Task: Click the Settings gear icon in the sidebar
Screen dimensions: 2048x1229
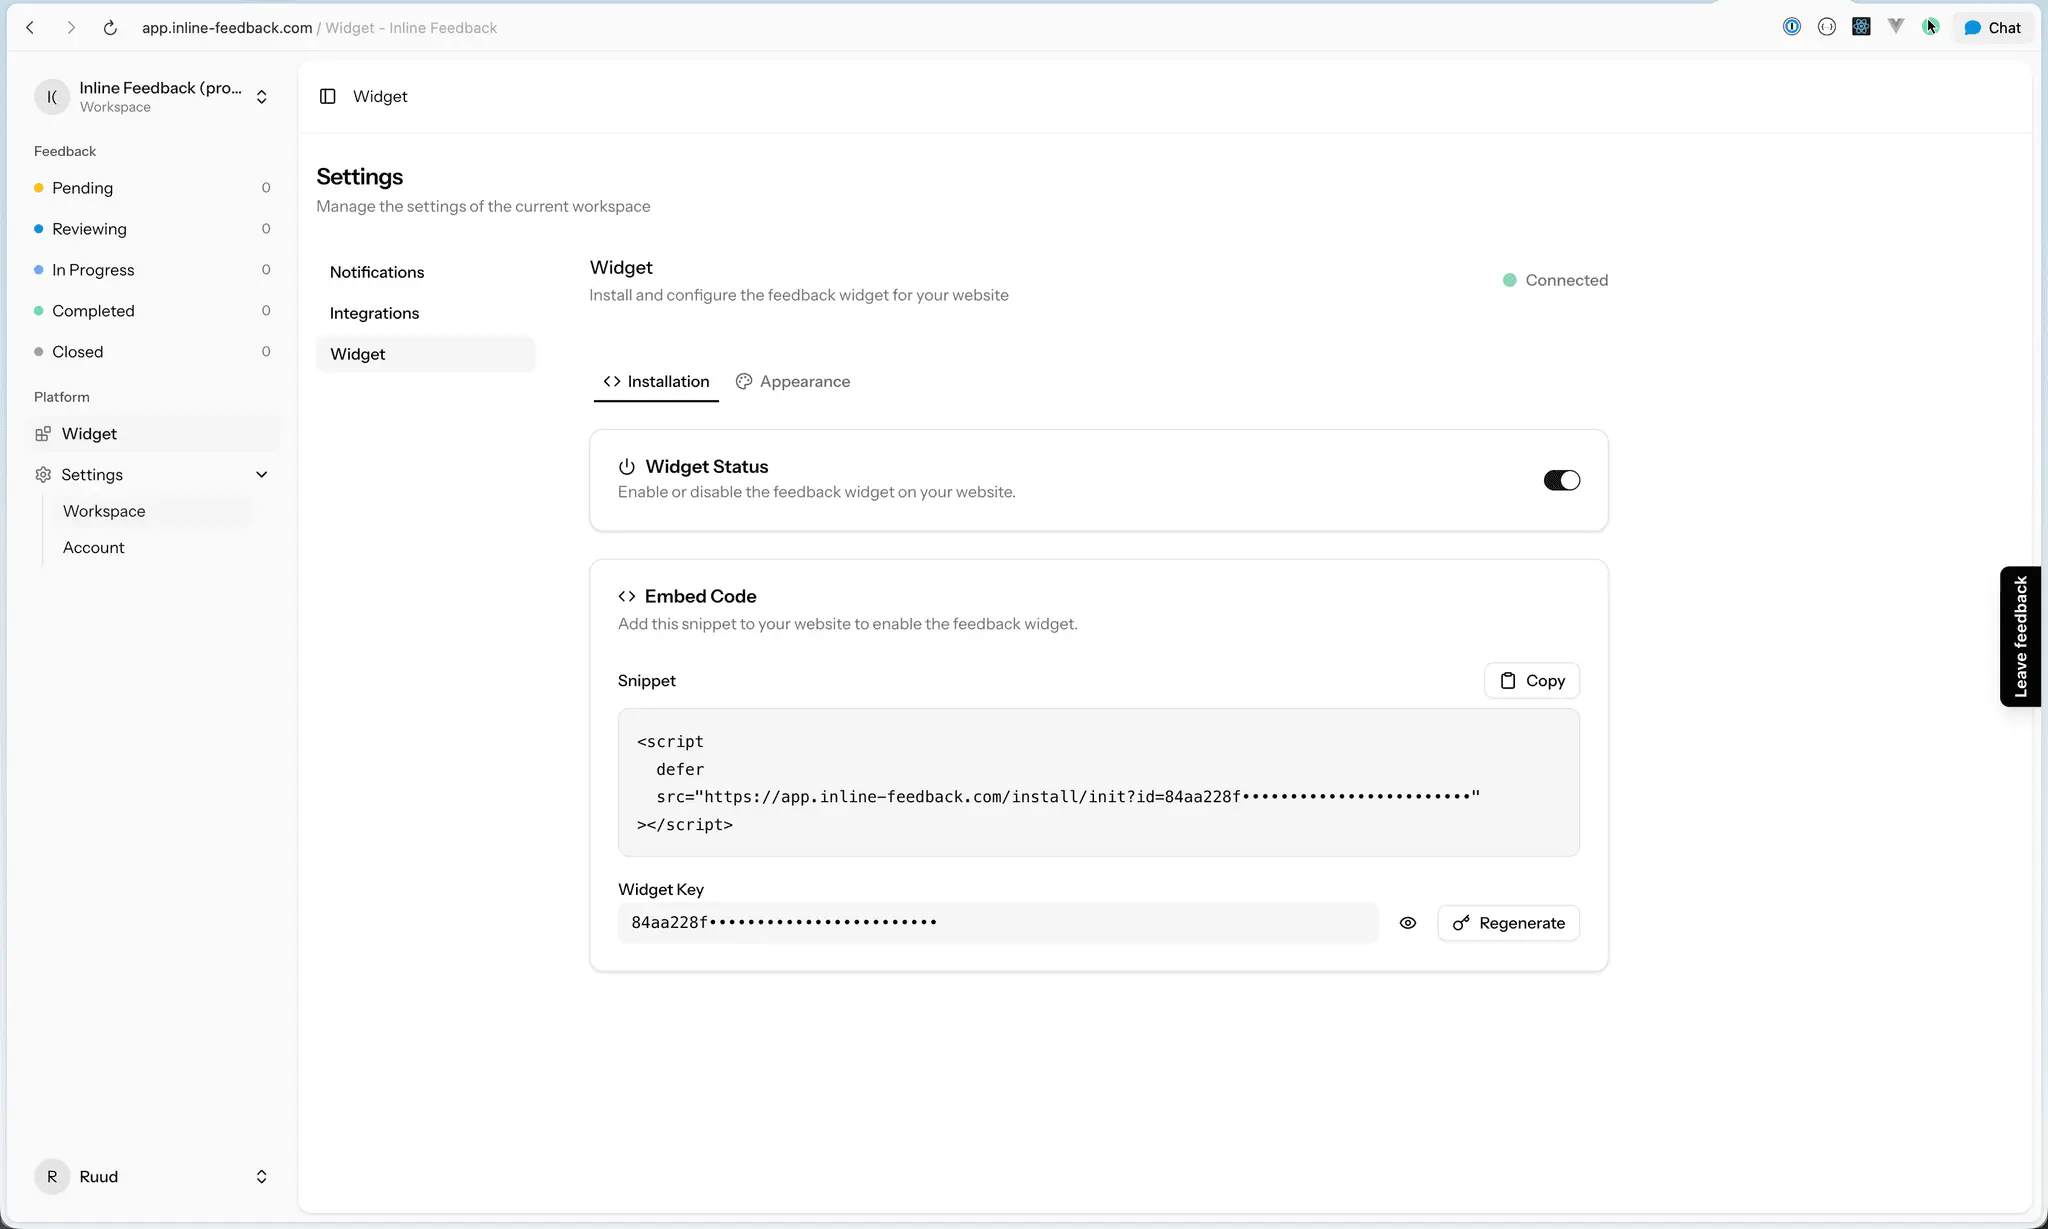Action: [43, 475]
